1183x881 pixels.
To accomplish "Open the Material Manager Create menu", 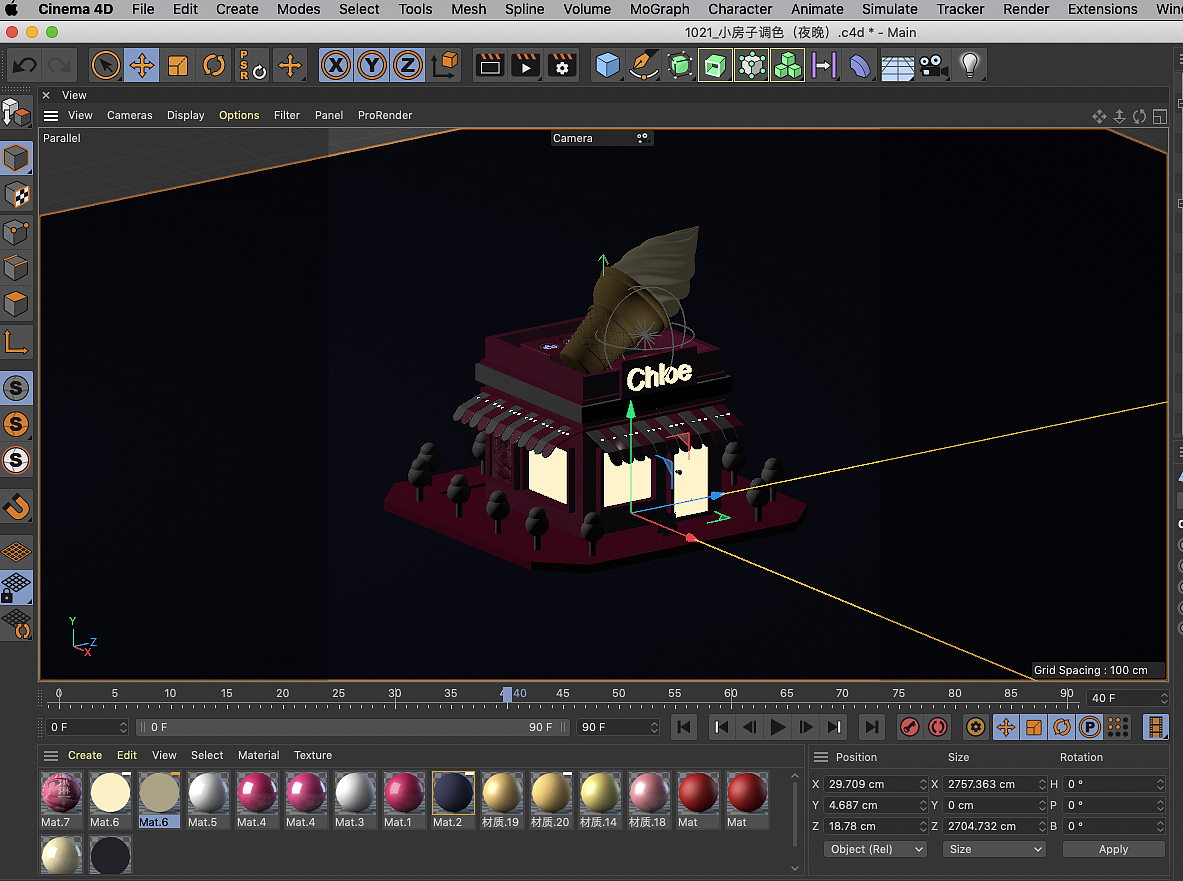I will [84, 755].
